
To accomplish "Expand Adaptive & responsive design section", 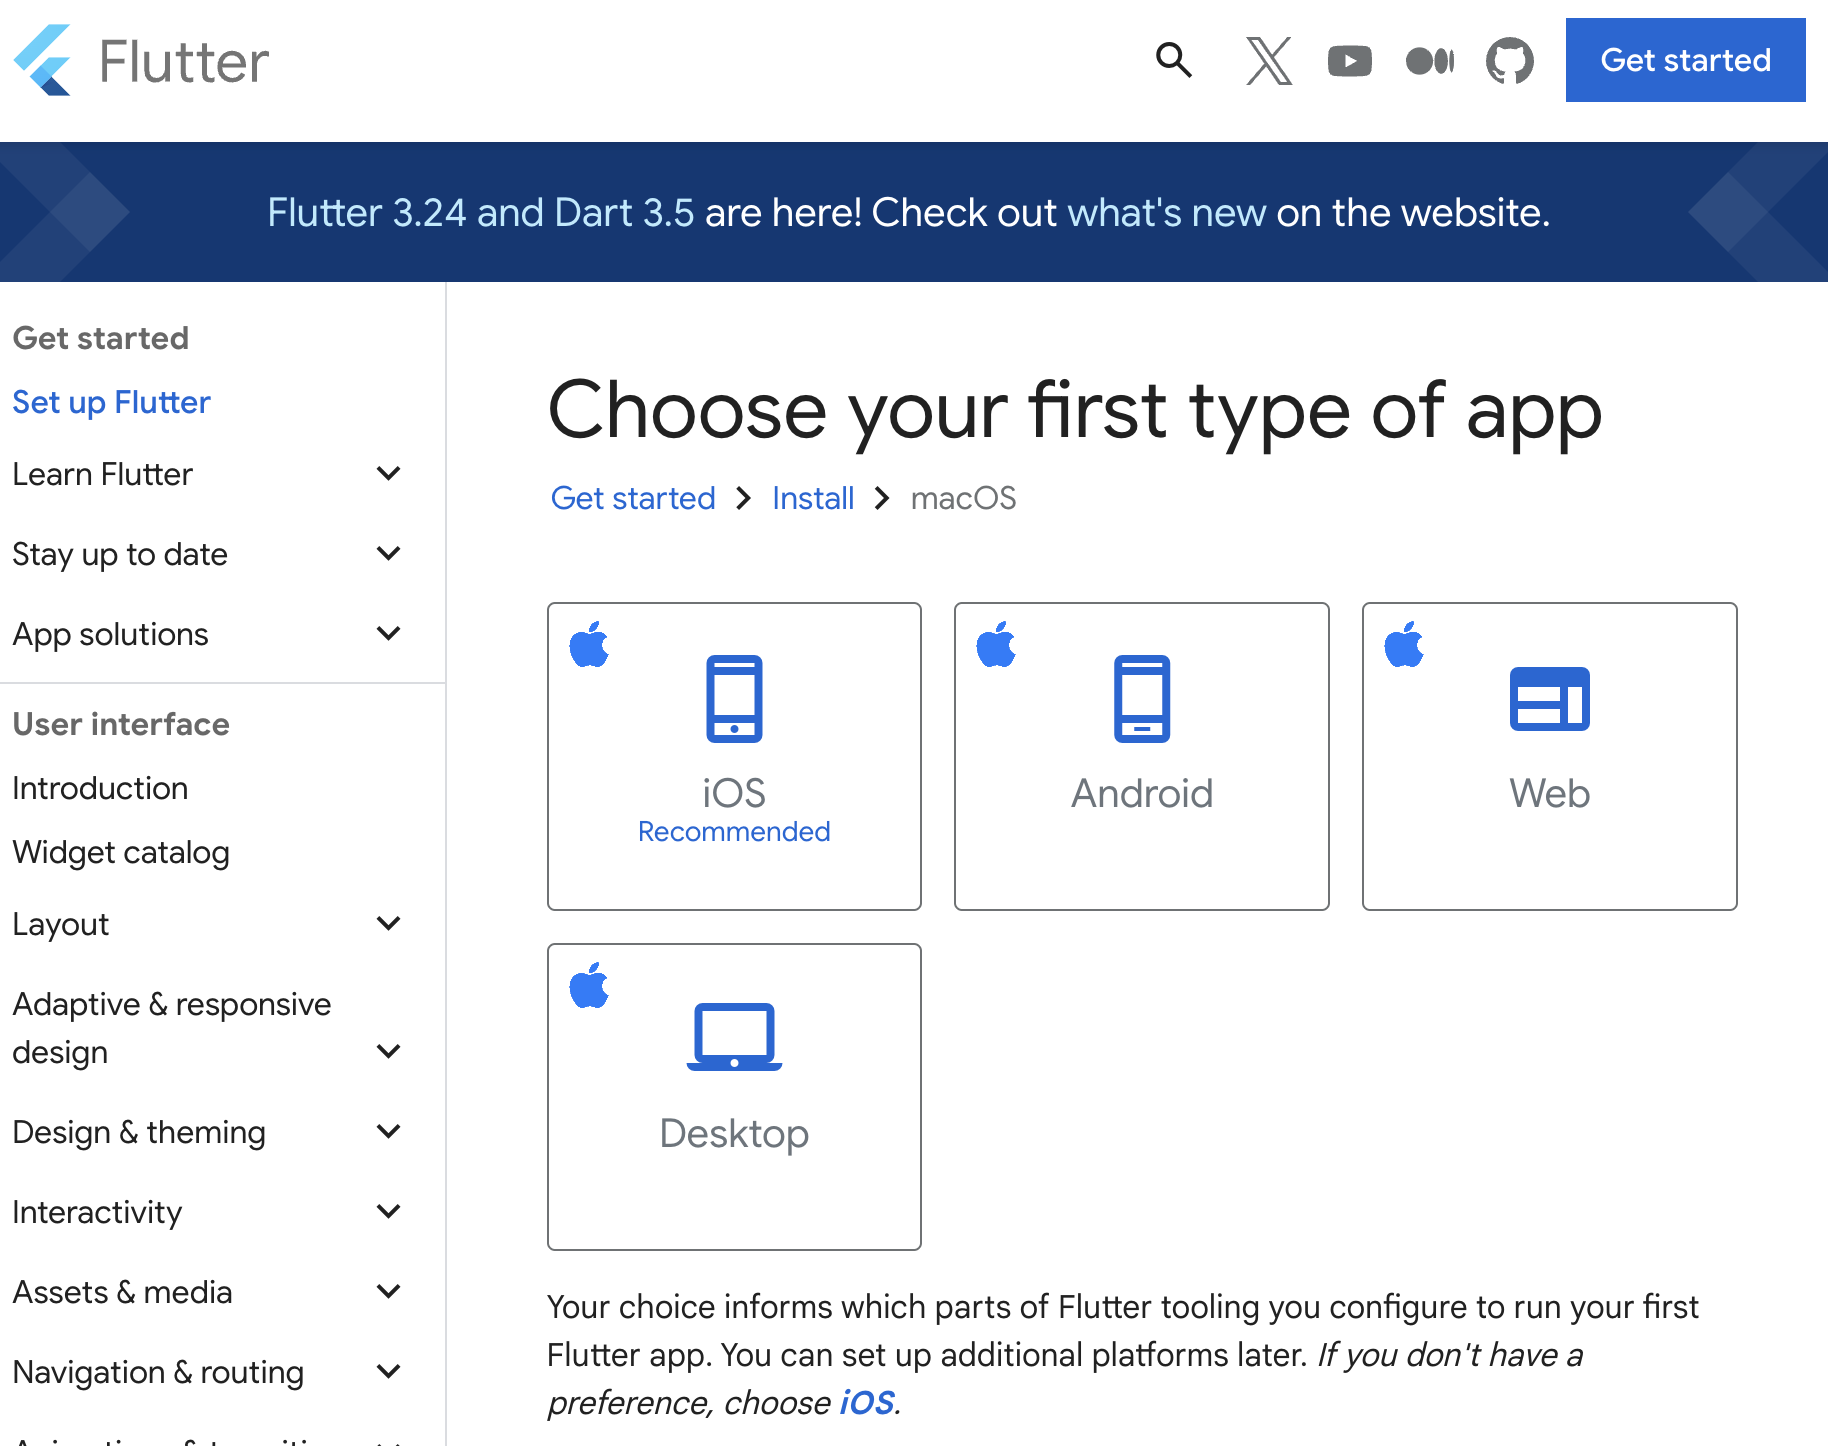I will 389,1051.
